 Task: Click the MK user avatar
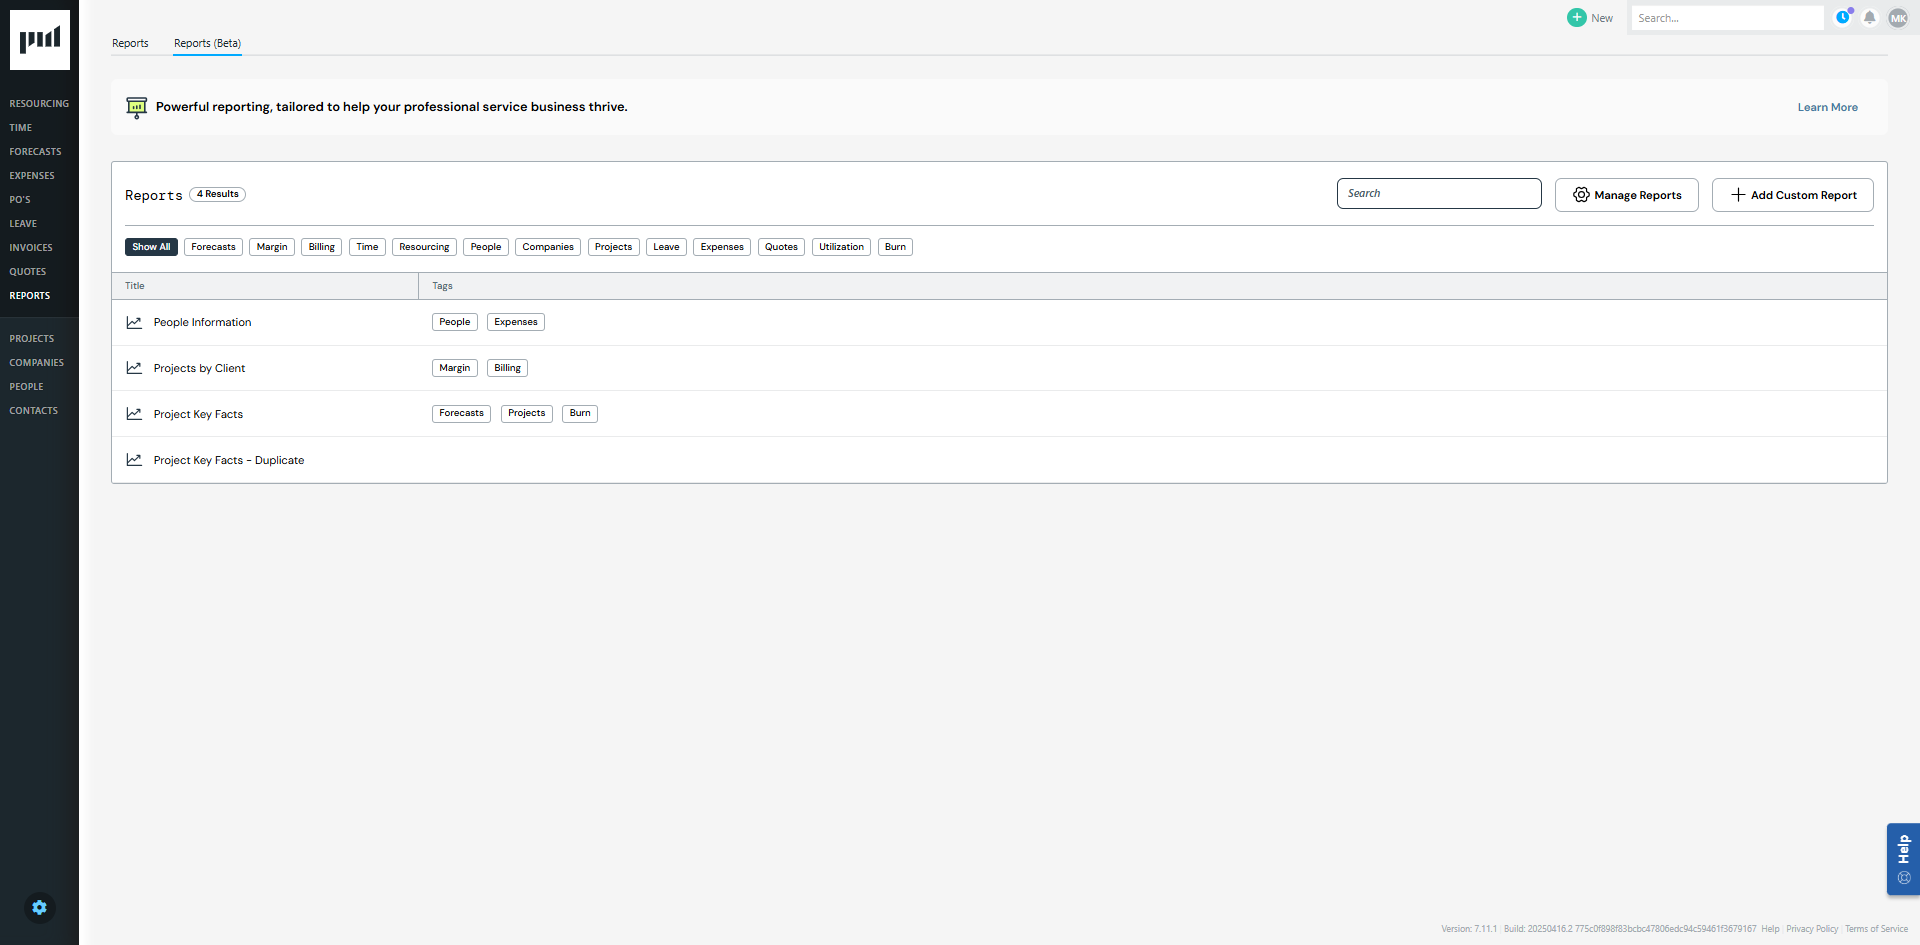1898,18
